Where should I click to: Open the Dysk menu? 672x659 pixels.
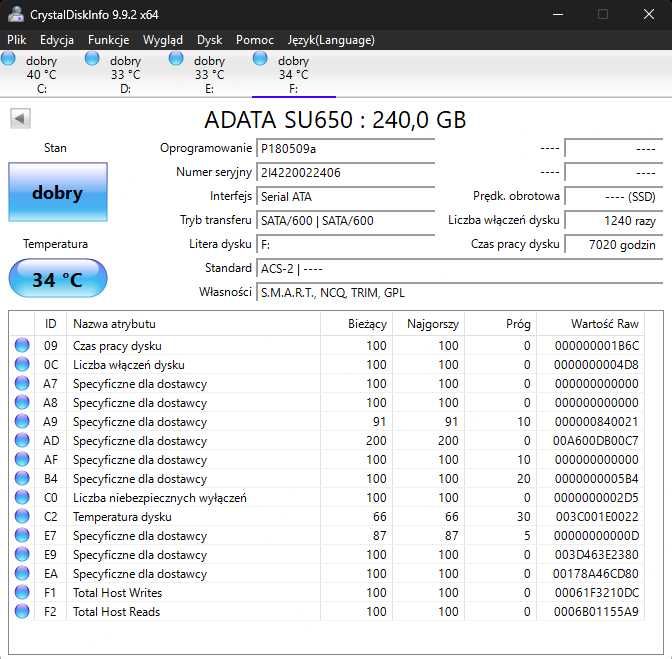[210, 40]
